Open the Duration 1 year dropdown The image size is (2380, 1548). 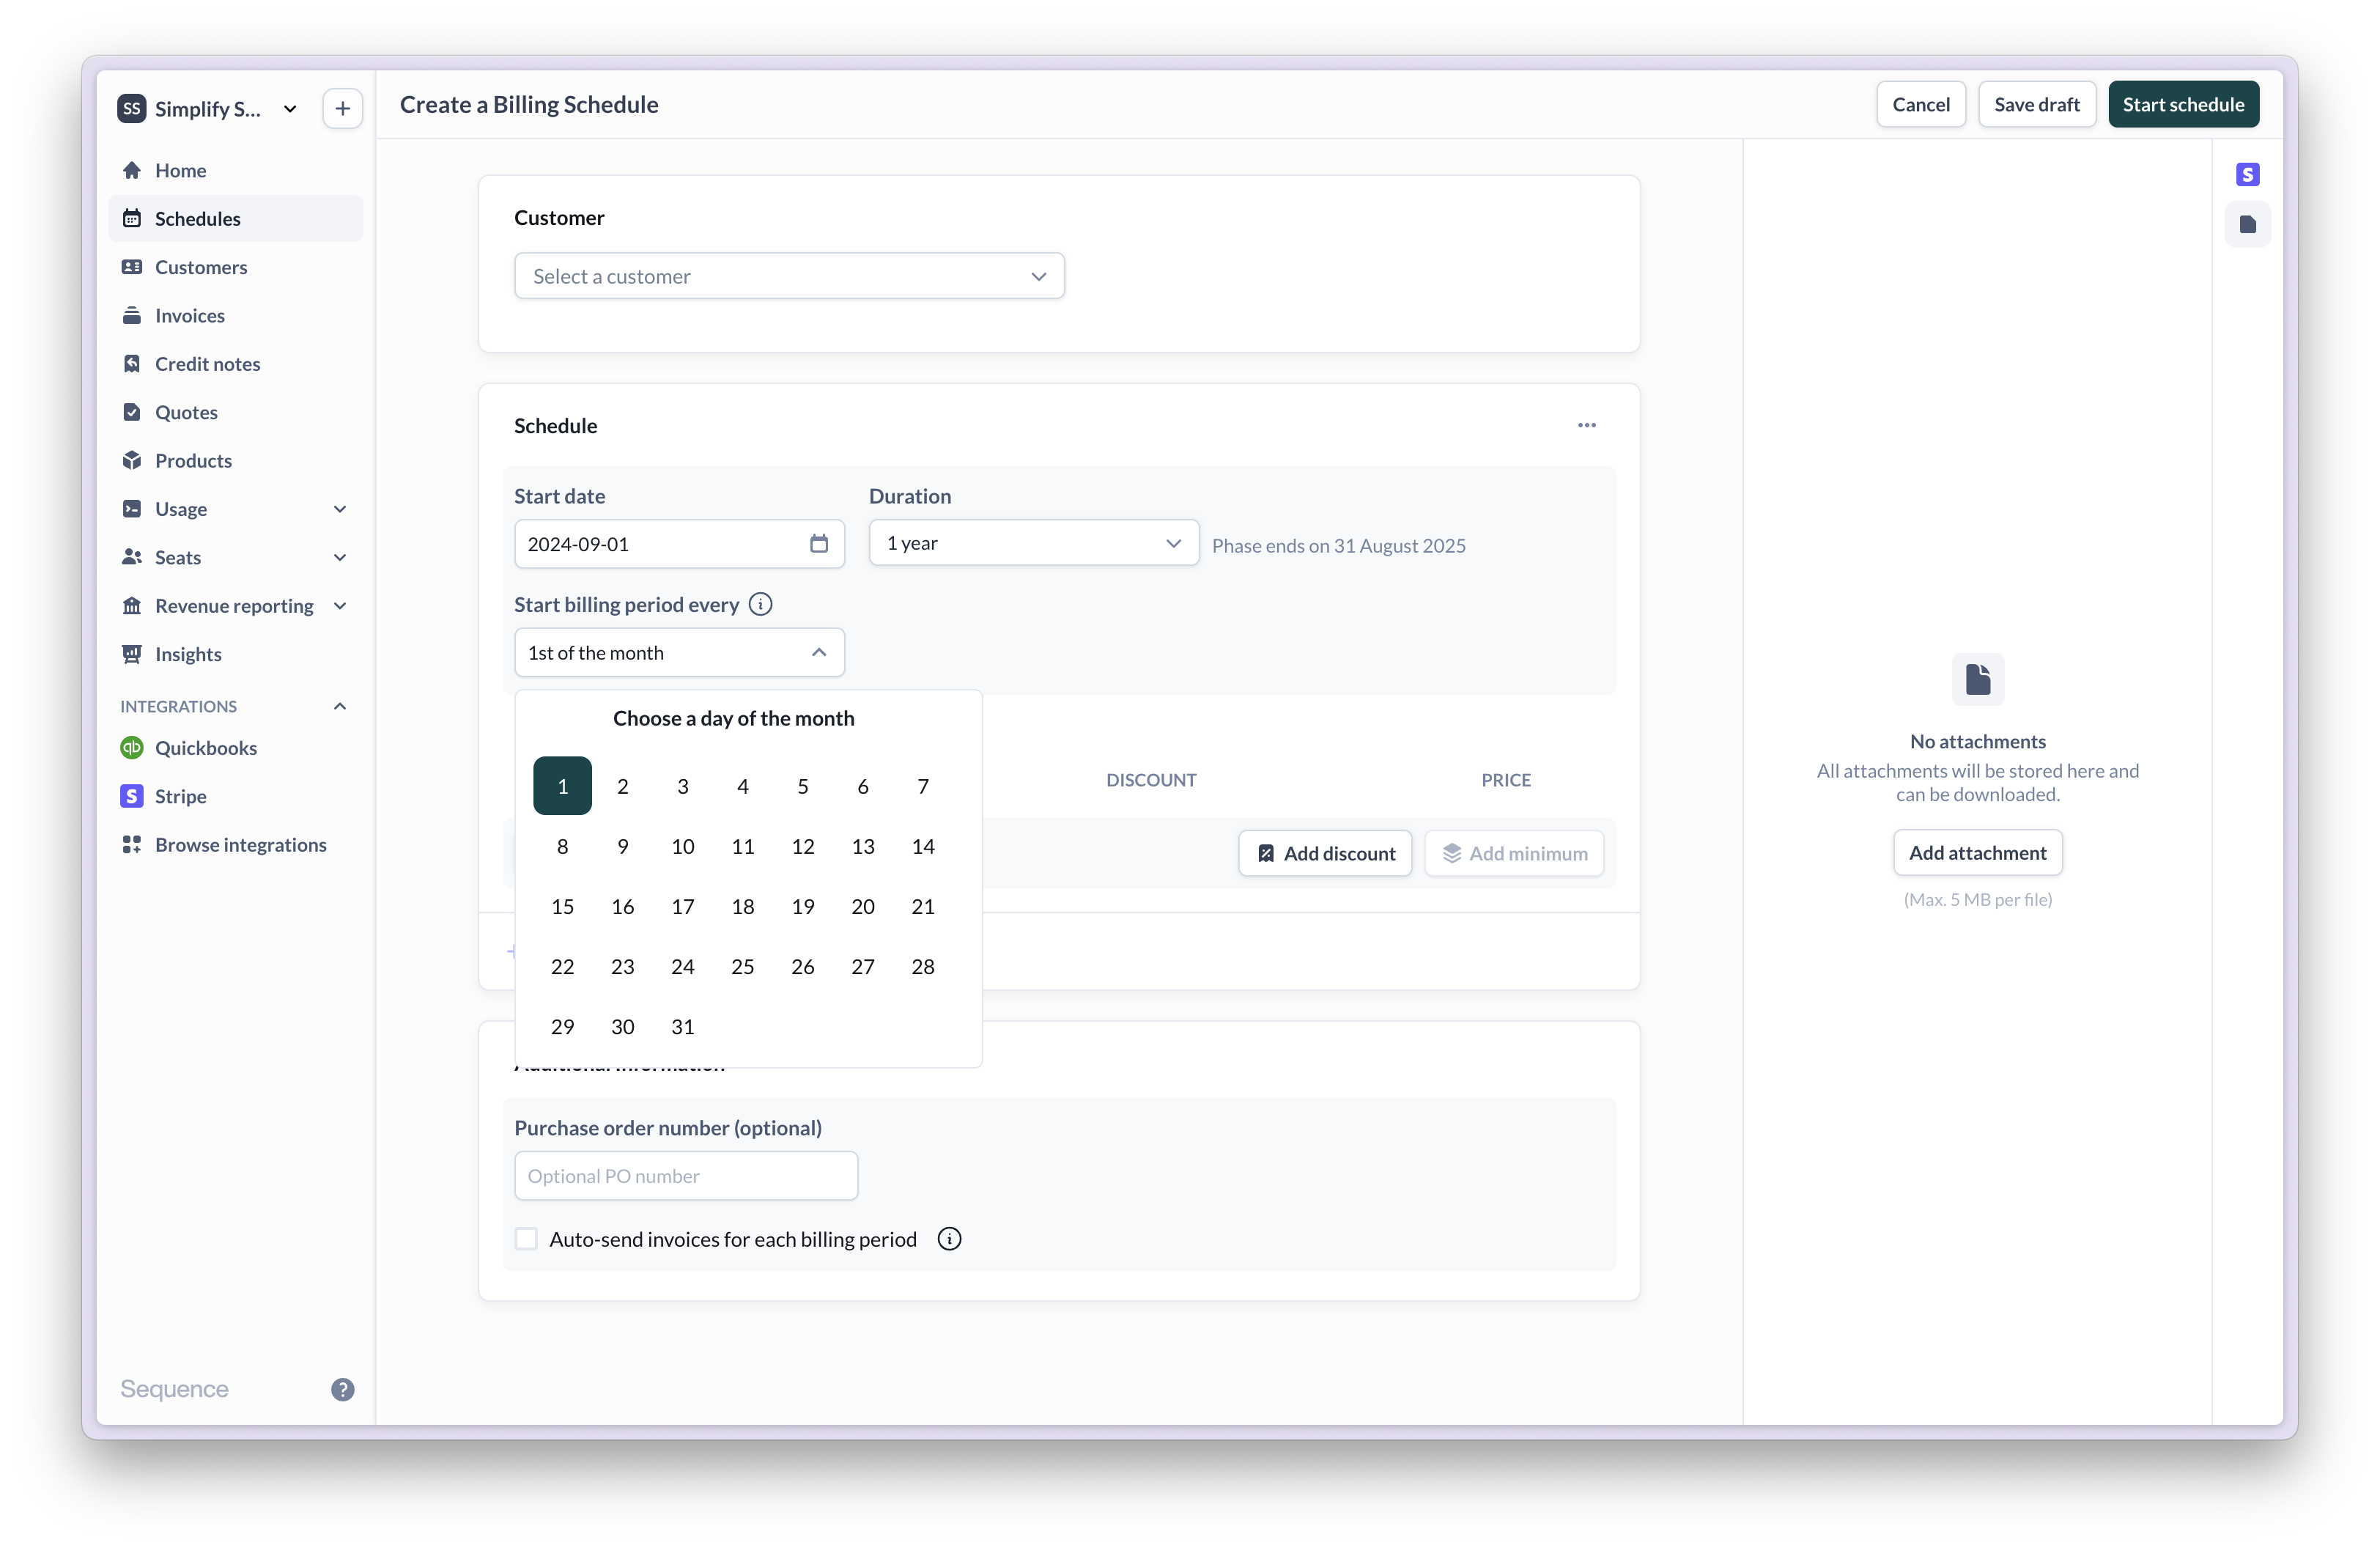tap(1033, 543)
